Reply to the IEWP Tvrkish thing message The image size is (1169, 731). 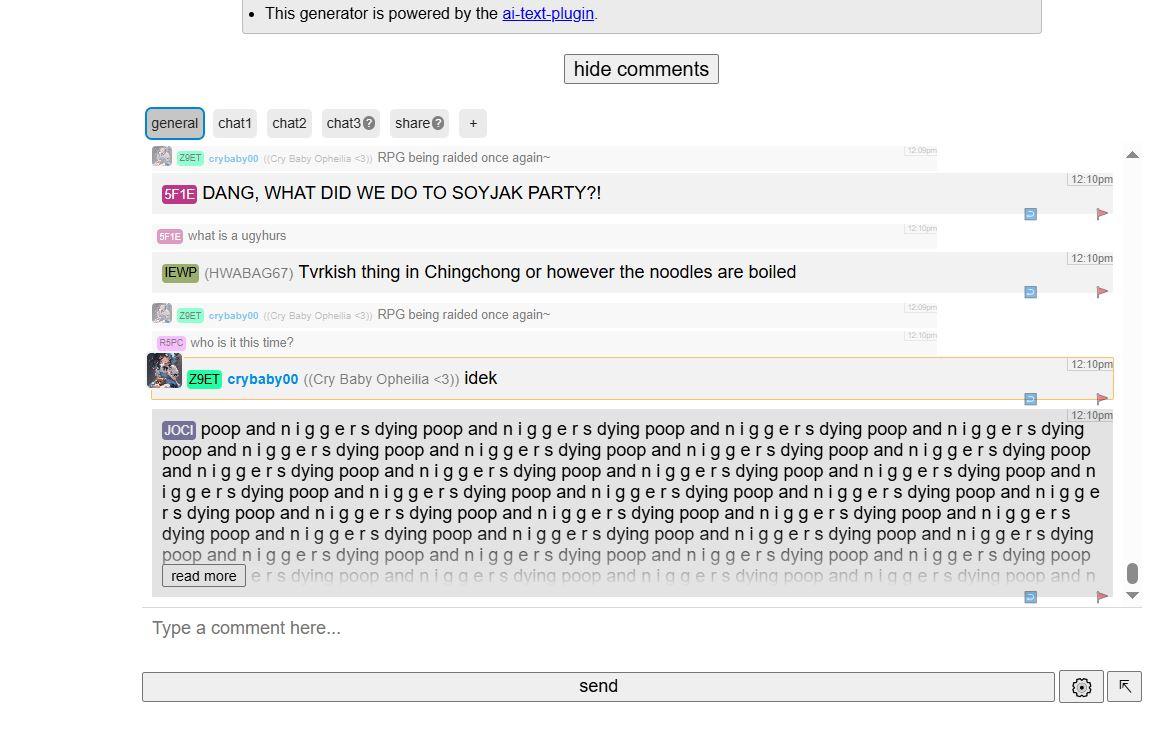pyautogui.click(x=1030, y=292)
